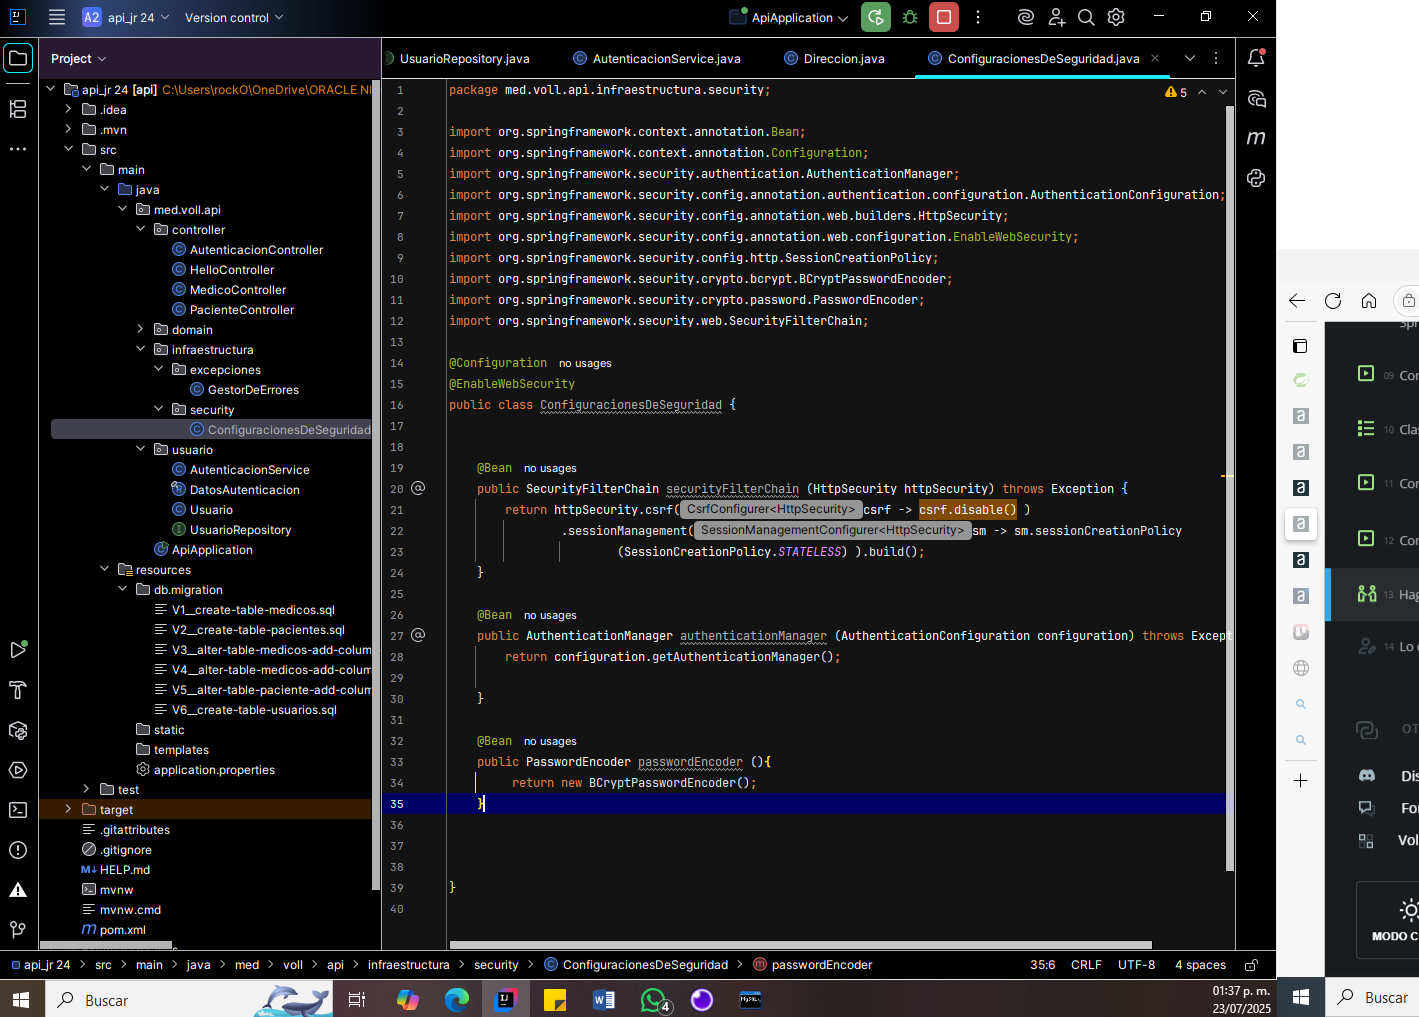Expand the target folder
Image resolution: width=1419 pixels, height=1017 pixels.
pos(68,809)
